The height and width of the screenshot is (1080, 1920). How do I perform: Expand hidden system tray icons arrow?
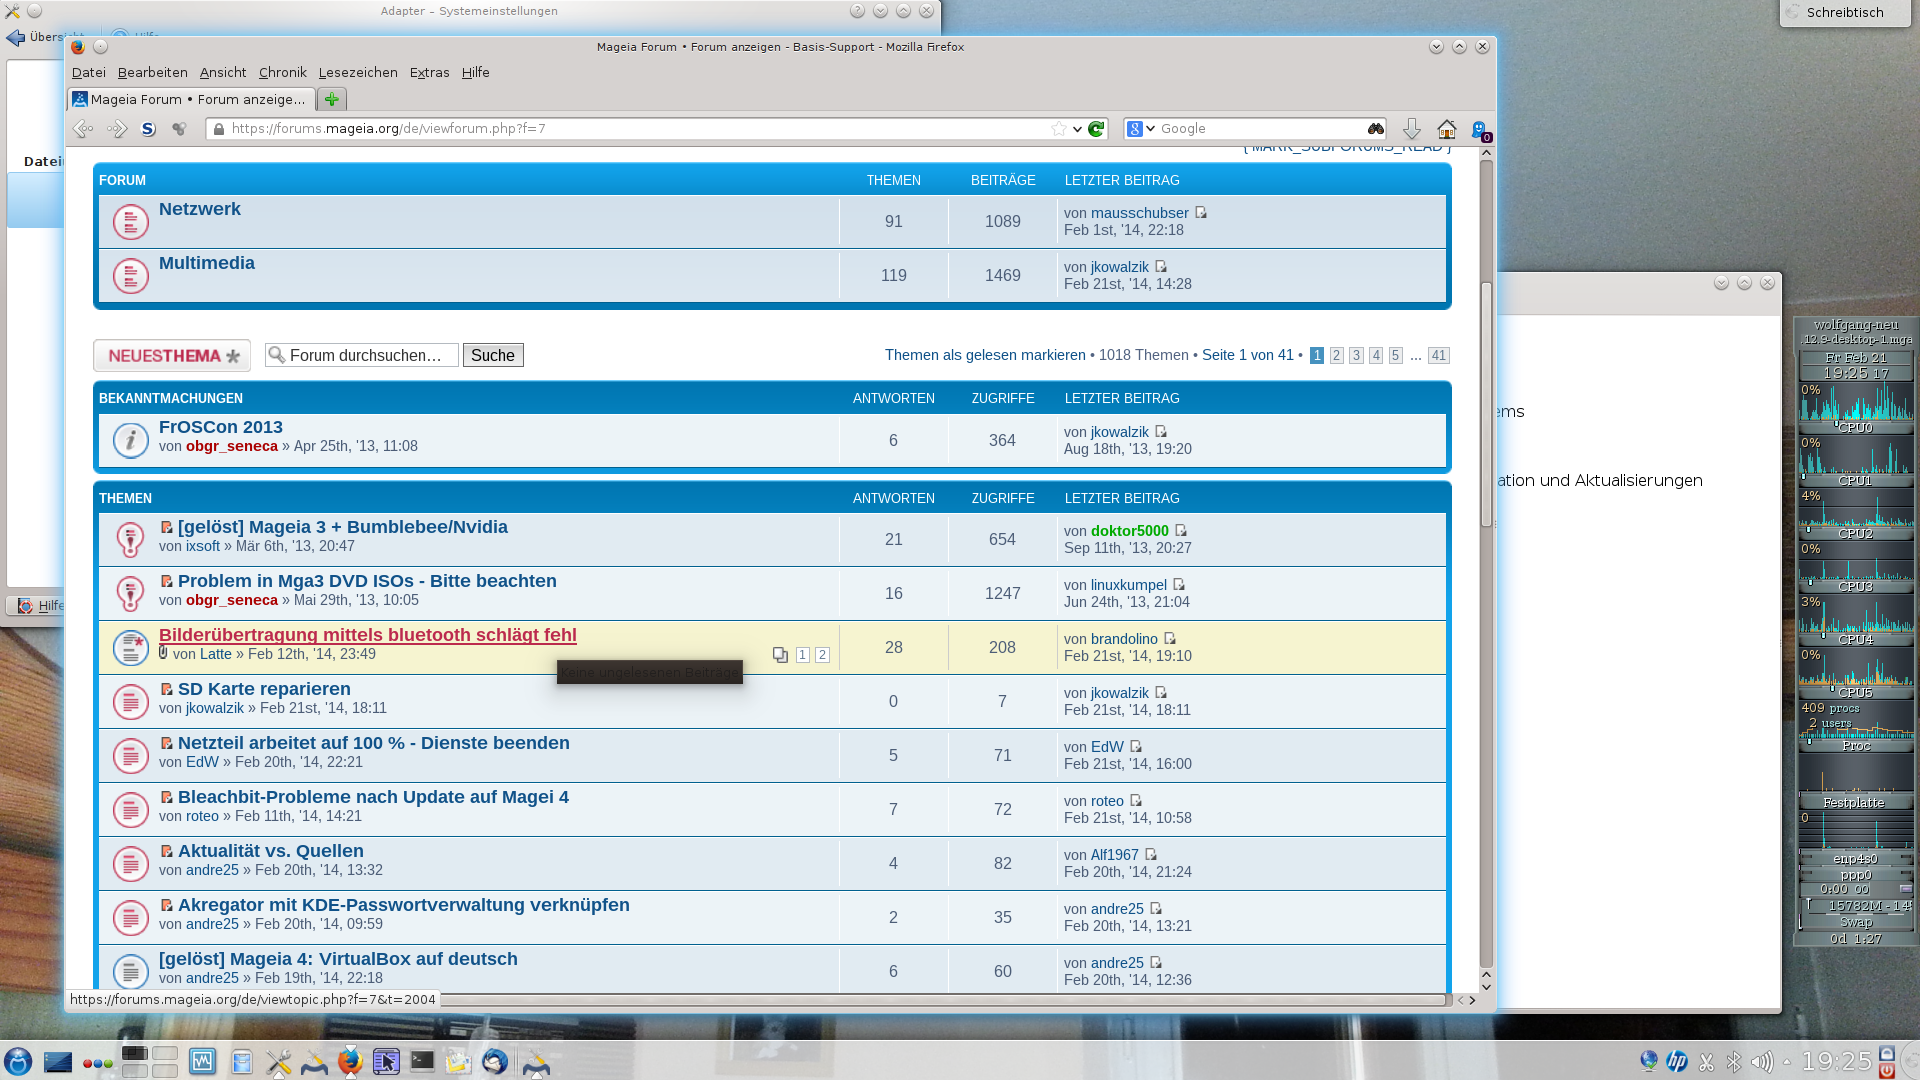pos(1787,1061)
